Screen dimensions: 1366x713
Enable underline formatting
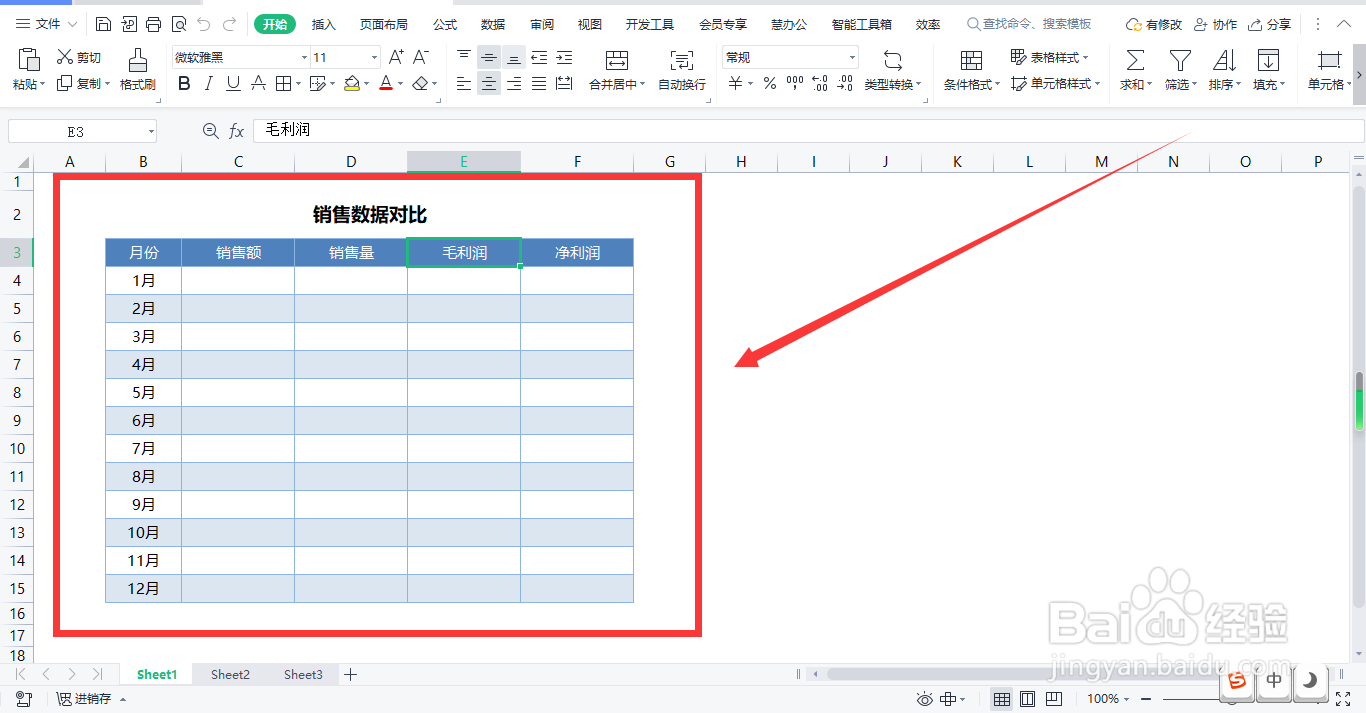point(232,84)
